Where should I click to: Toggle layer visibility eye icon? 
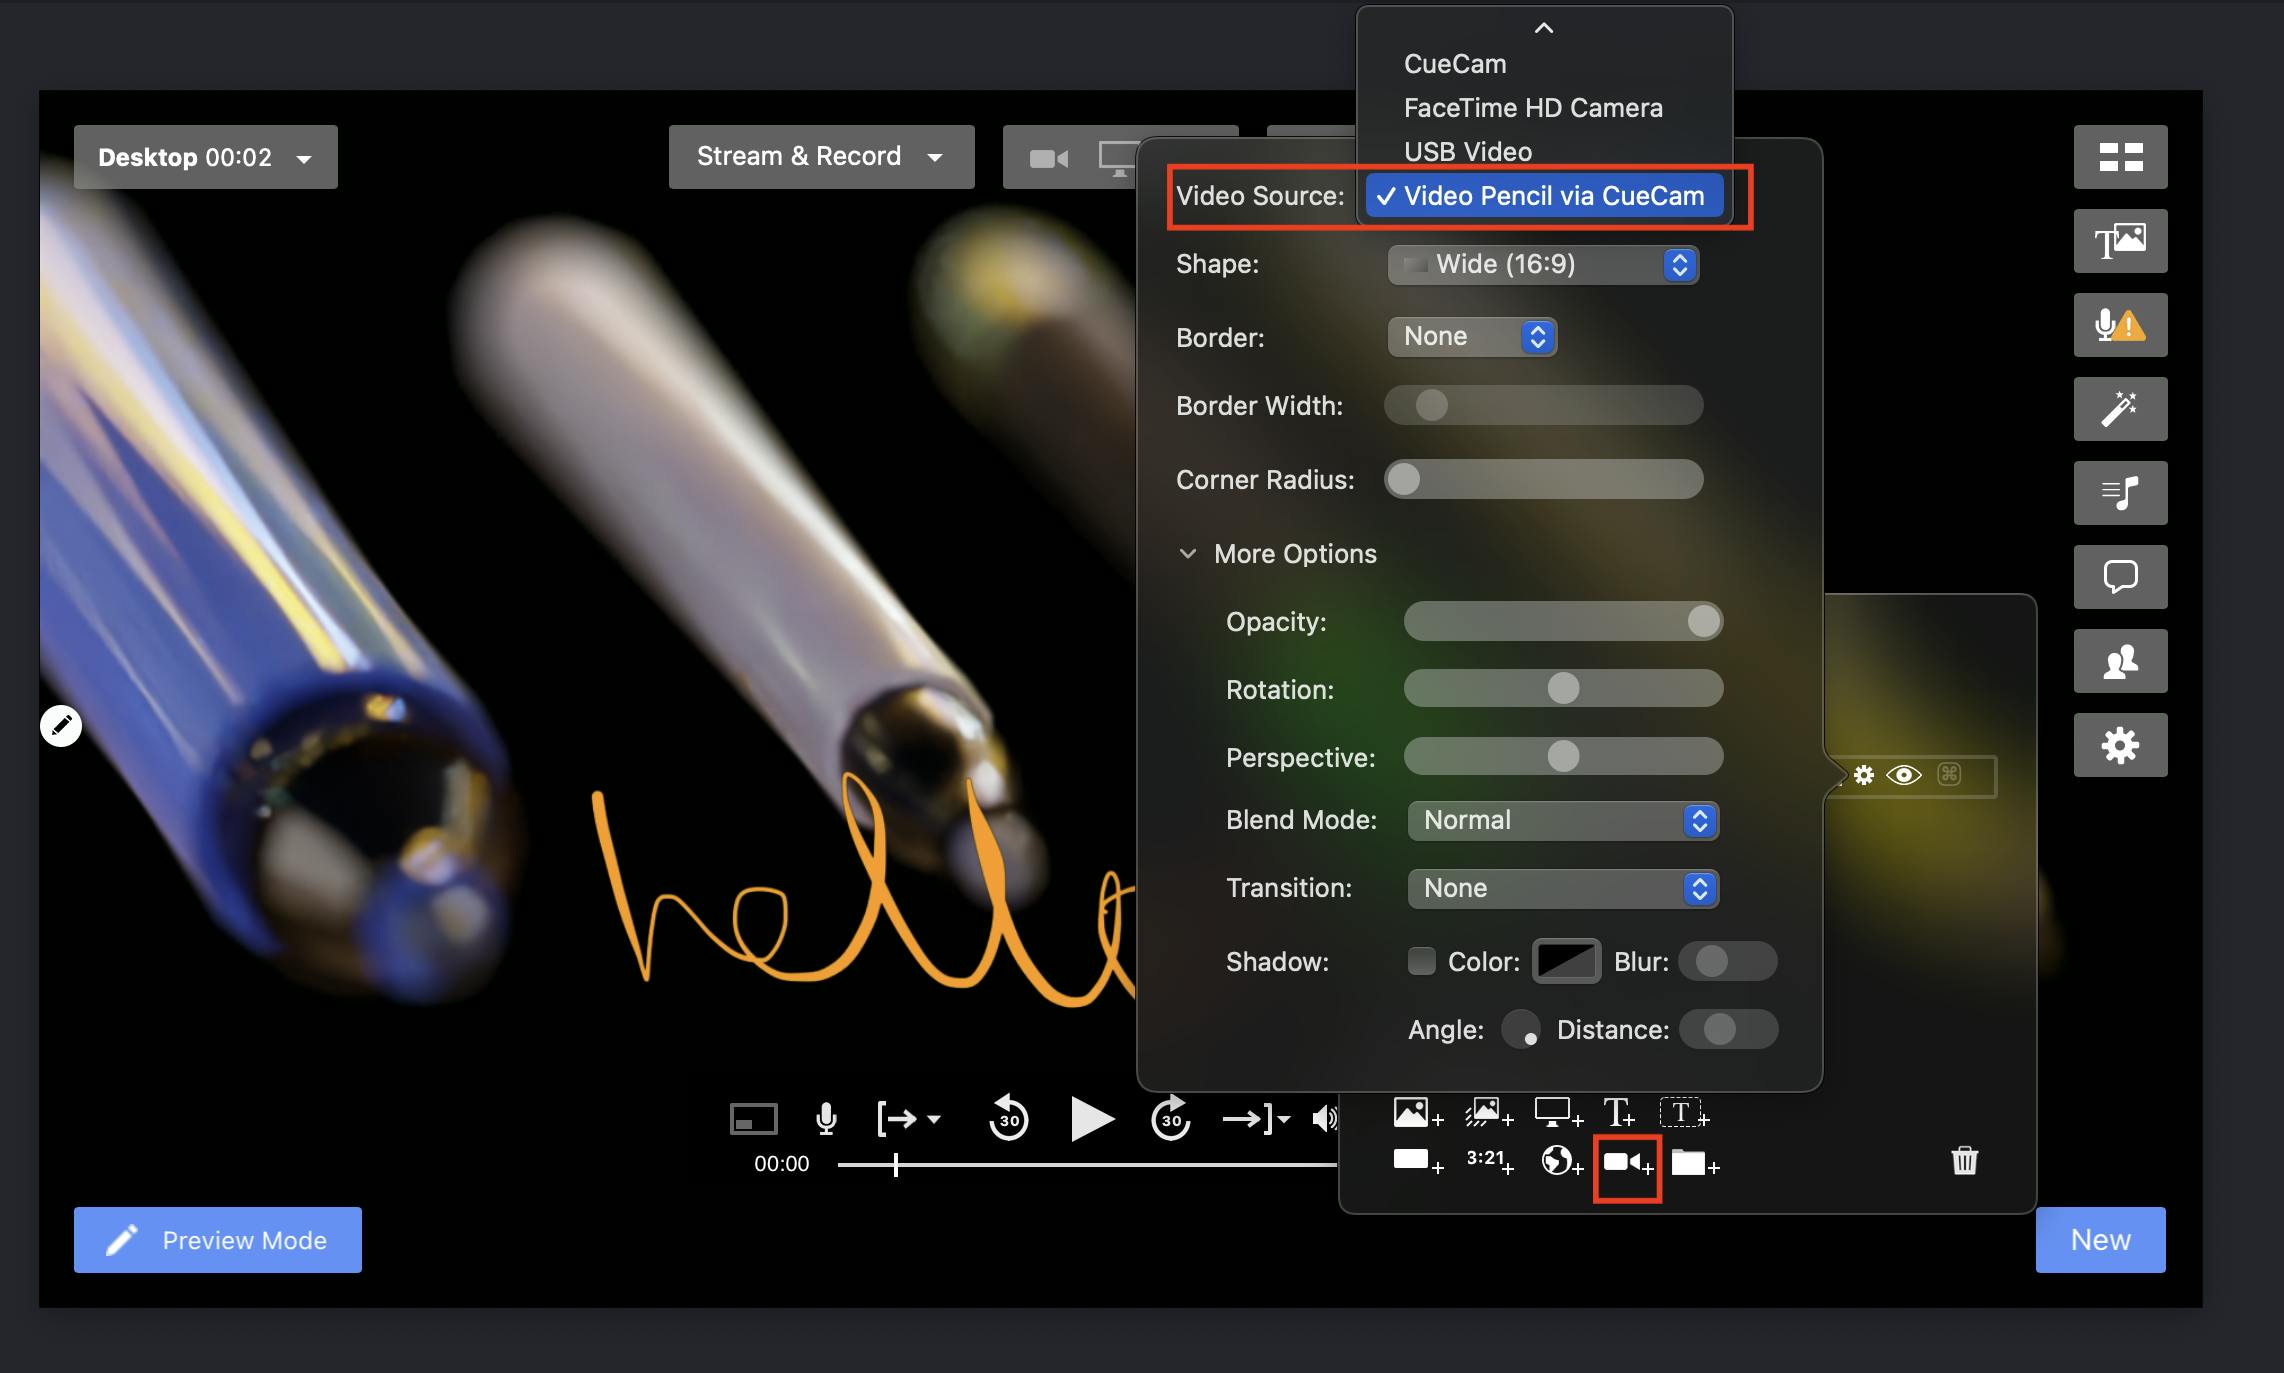click(x=1903, y=775)
